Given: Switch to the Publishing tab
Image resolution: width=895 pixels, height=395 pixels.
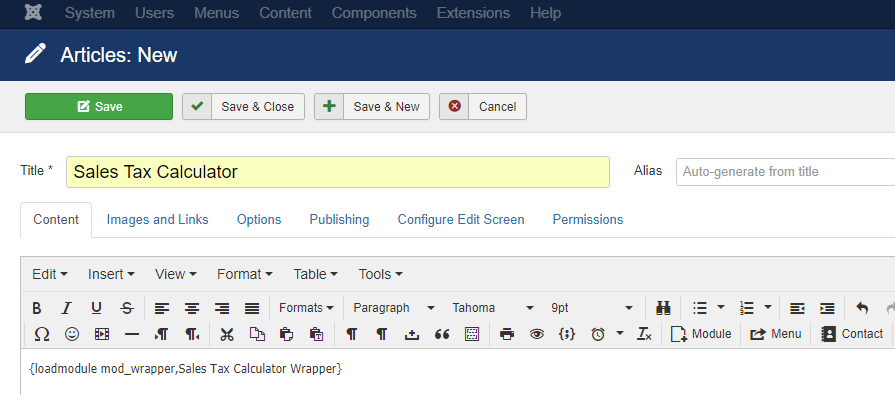Looking at the screenshot, I should [339, 220].
